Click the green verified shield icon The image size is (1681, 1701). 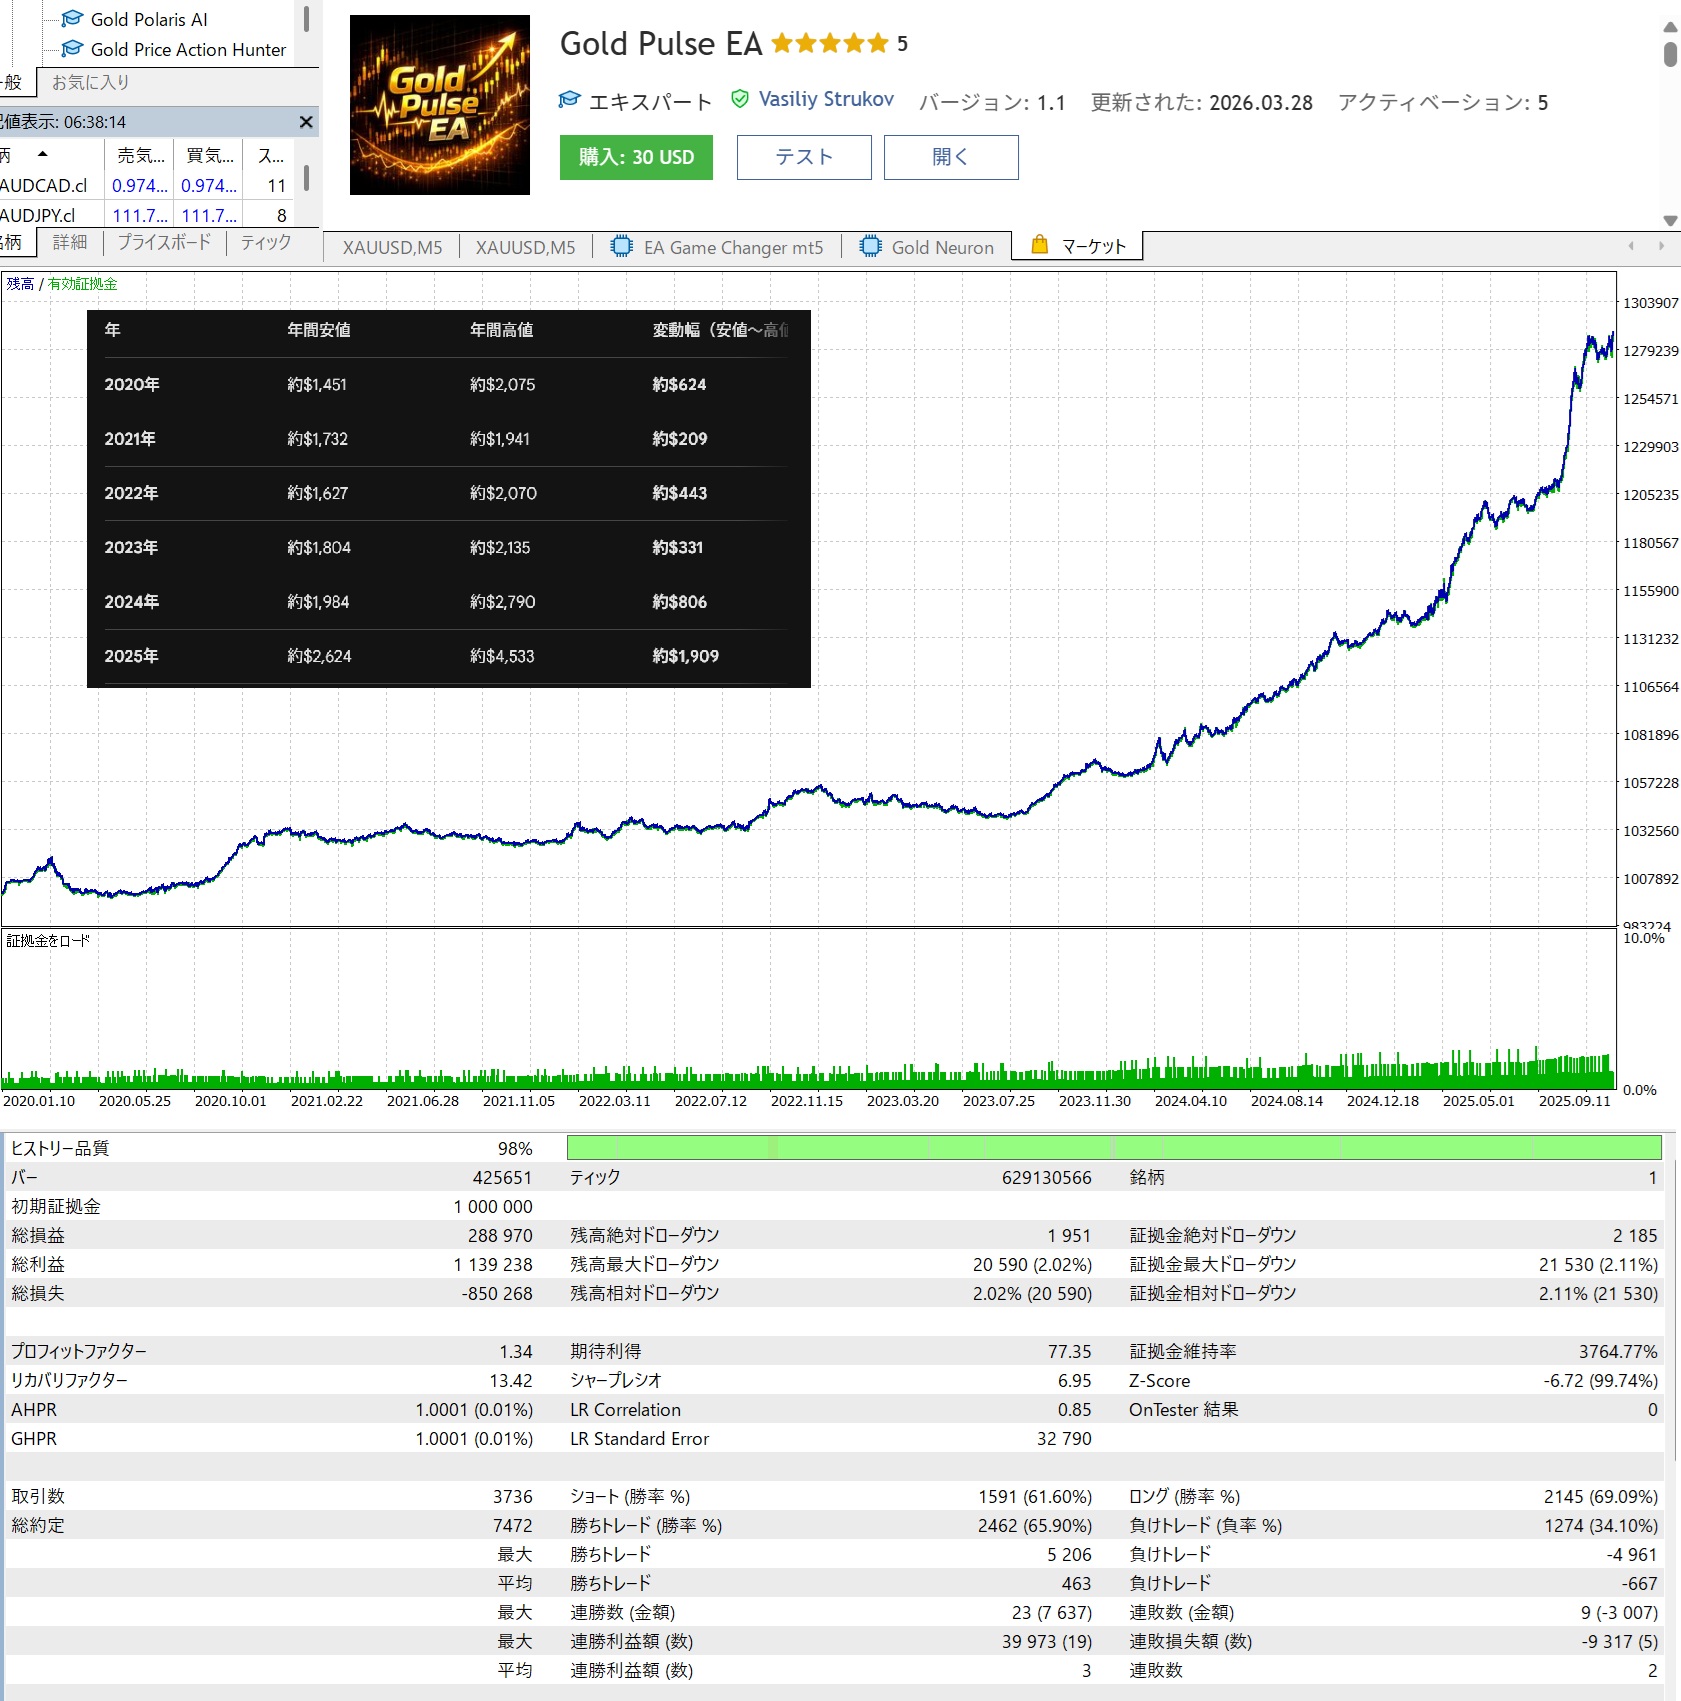740,99
